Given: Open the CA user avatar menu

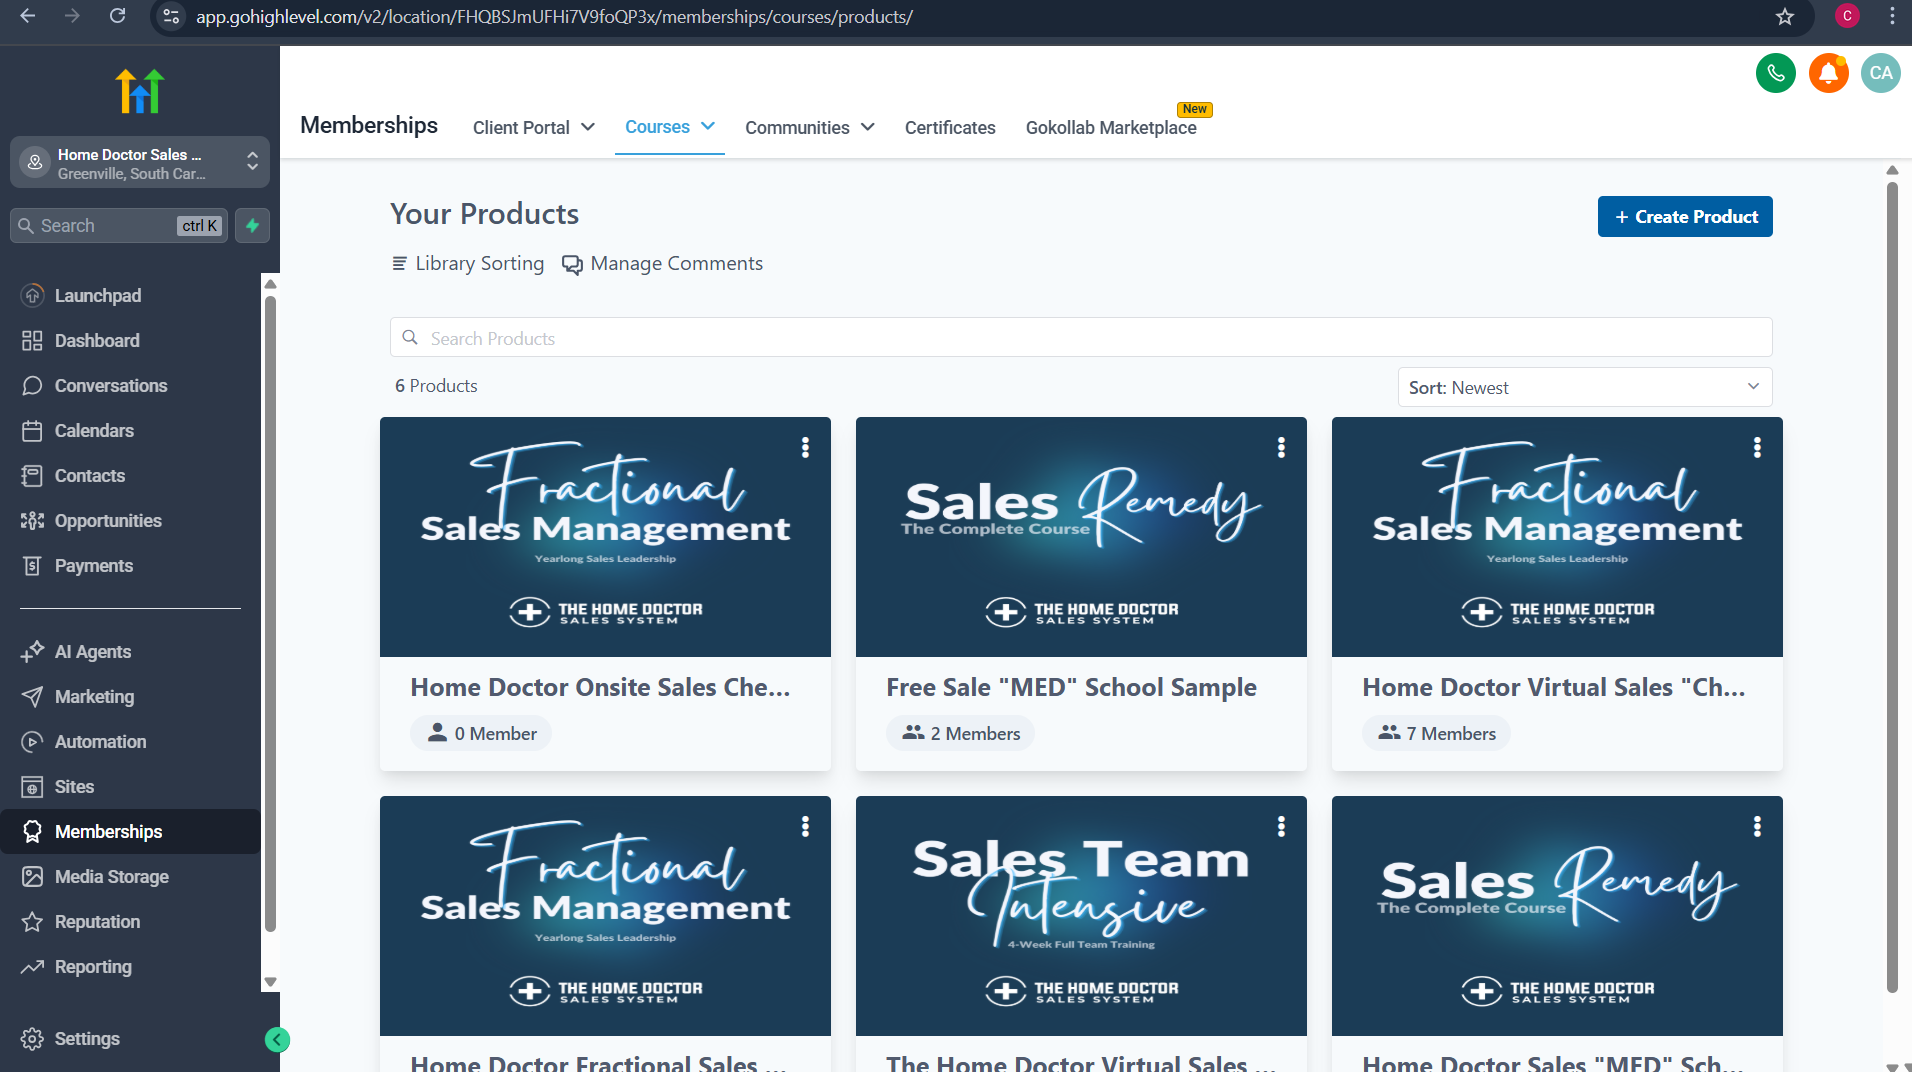Looking at the screenshot, I should (x=1880, y=73).
